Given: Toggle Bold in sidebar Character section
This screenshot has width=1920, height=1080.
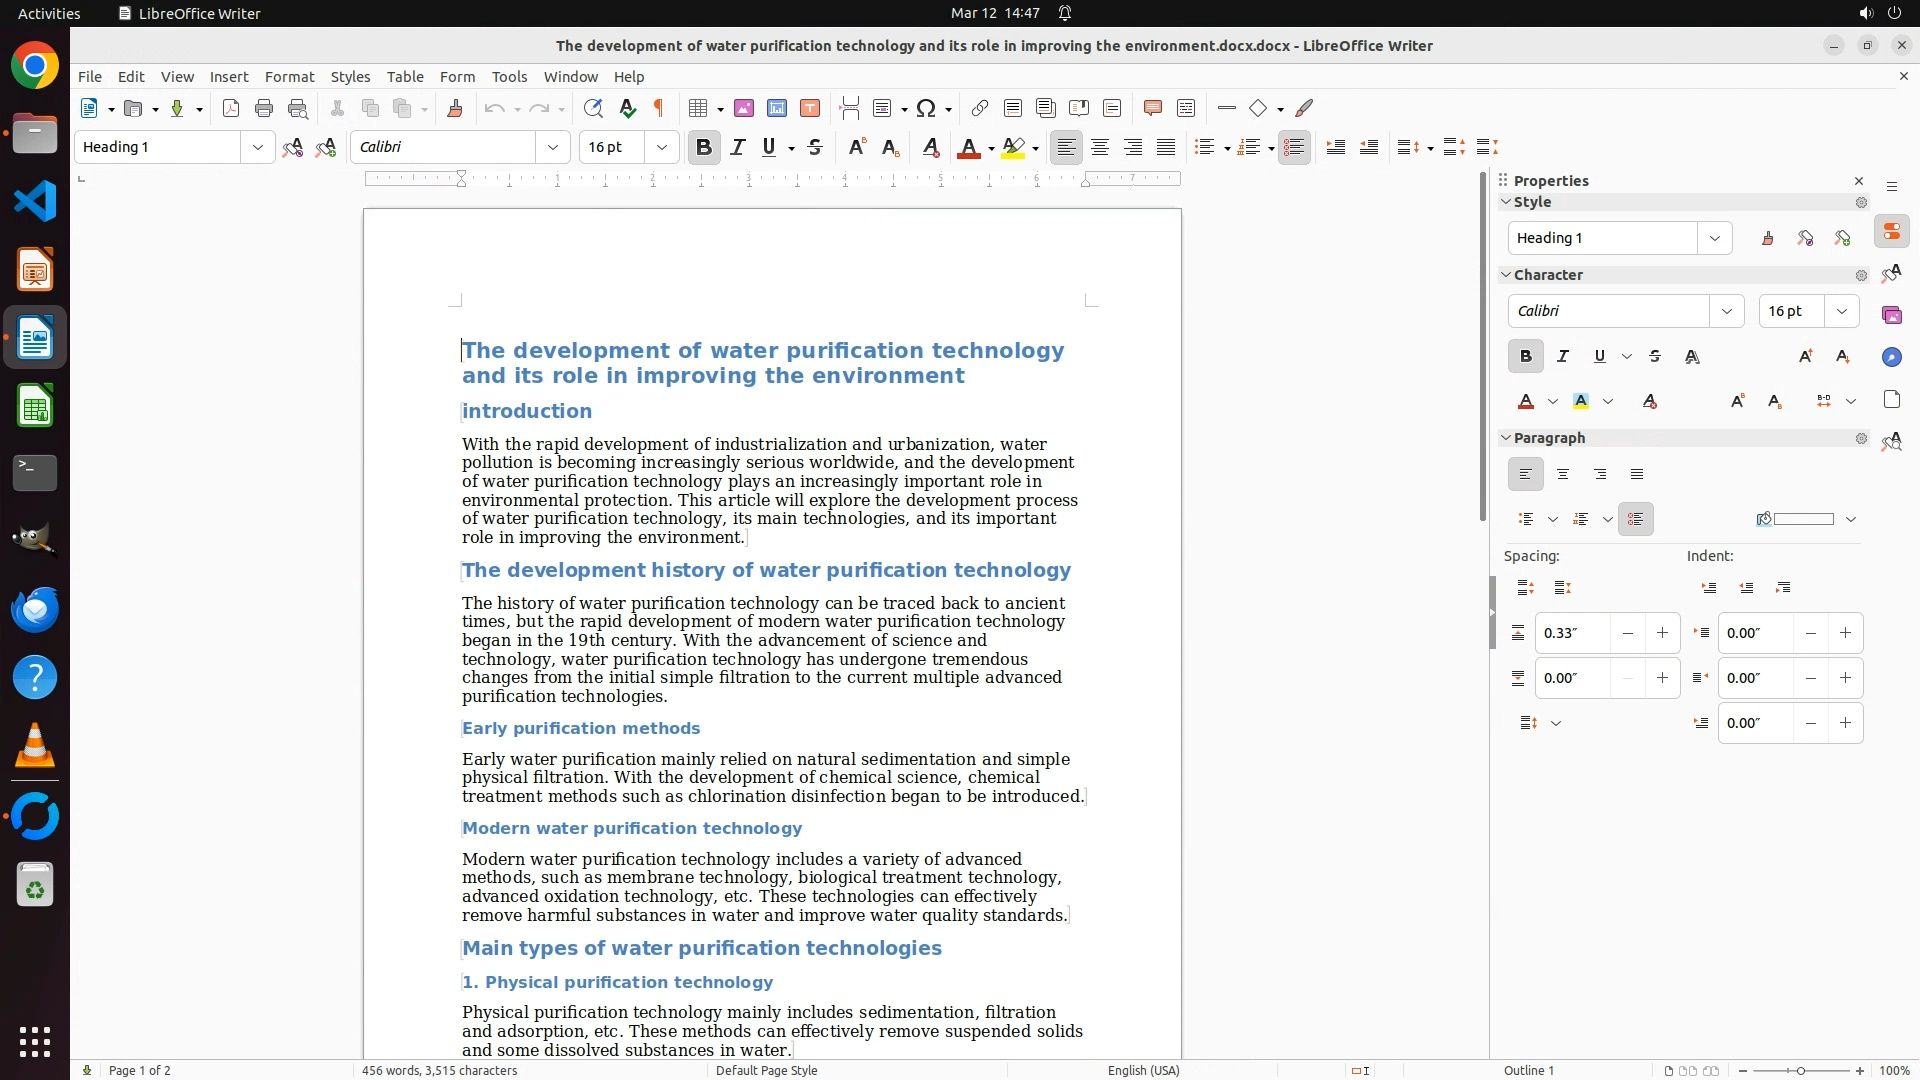Looking at the screenshot, I should (x=1525, y=357).
